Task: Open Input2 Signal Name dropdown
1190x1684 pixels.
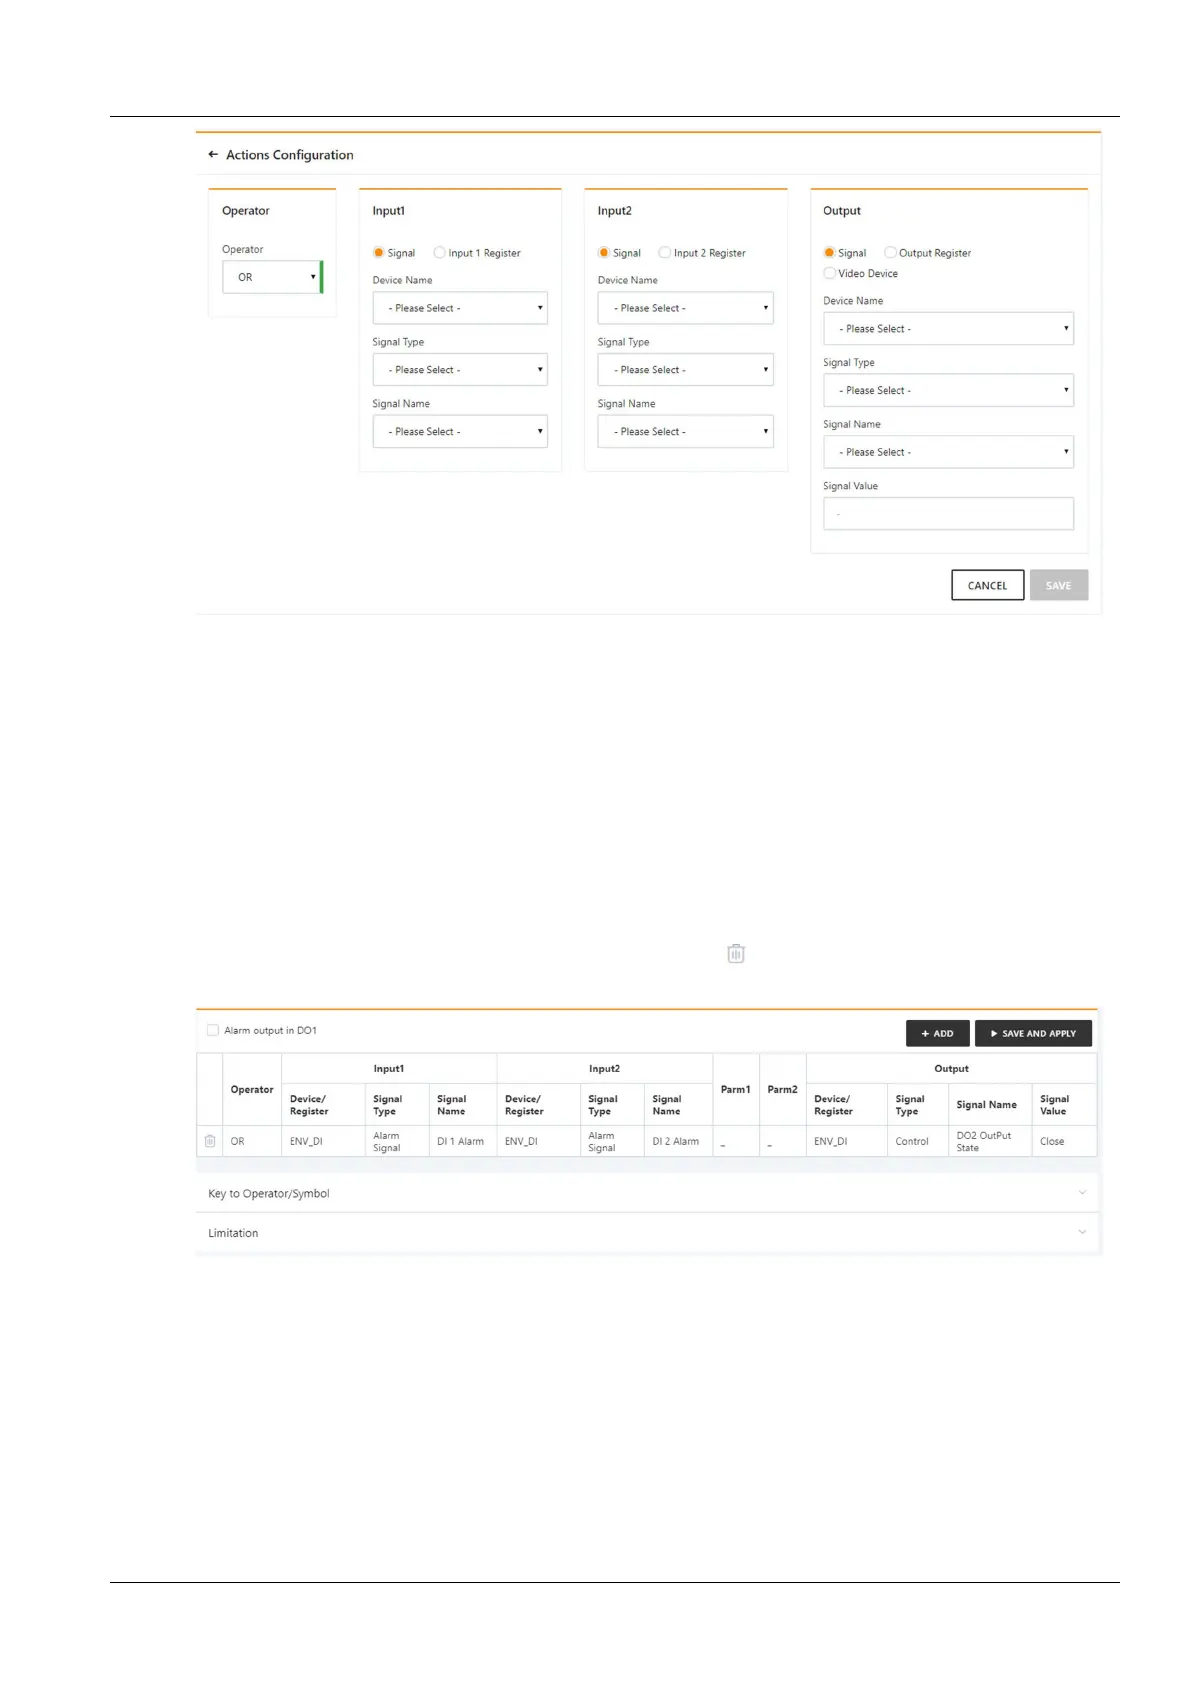Action: (686, 432)
